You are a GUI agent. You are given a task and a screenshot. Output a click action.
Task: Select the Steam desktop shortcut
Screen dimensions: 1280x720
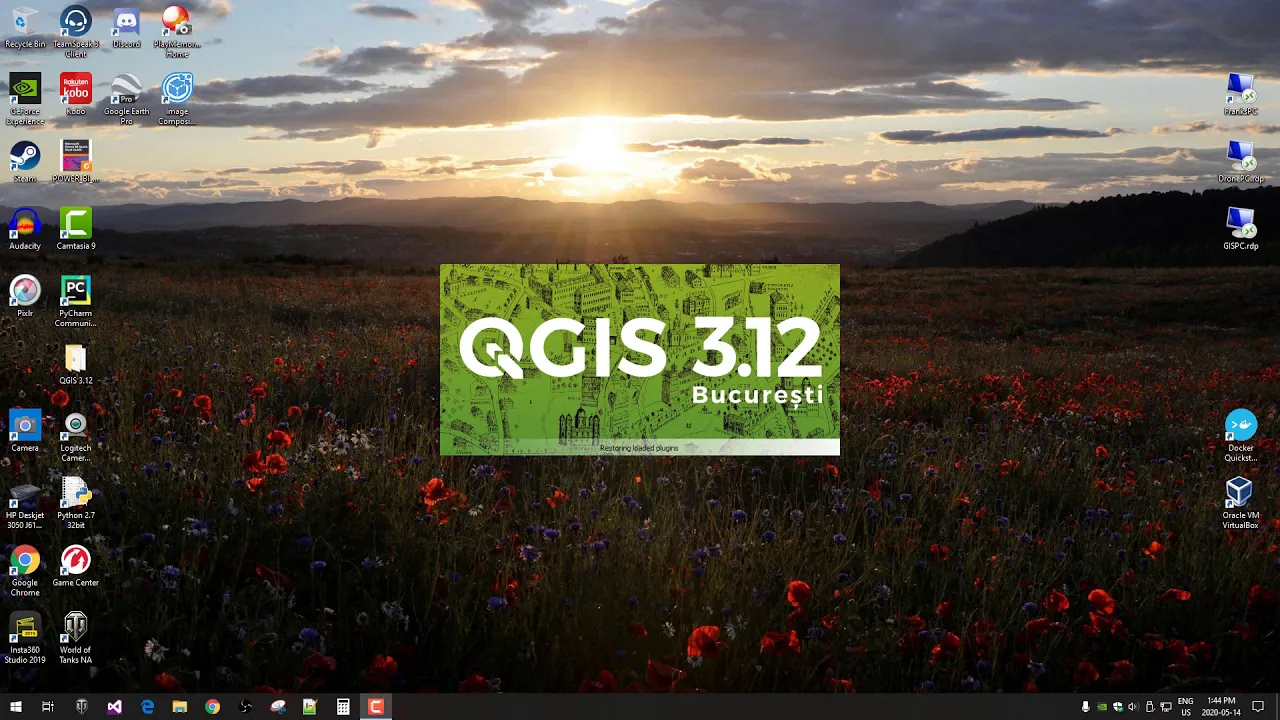tap(25, 162)
